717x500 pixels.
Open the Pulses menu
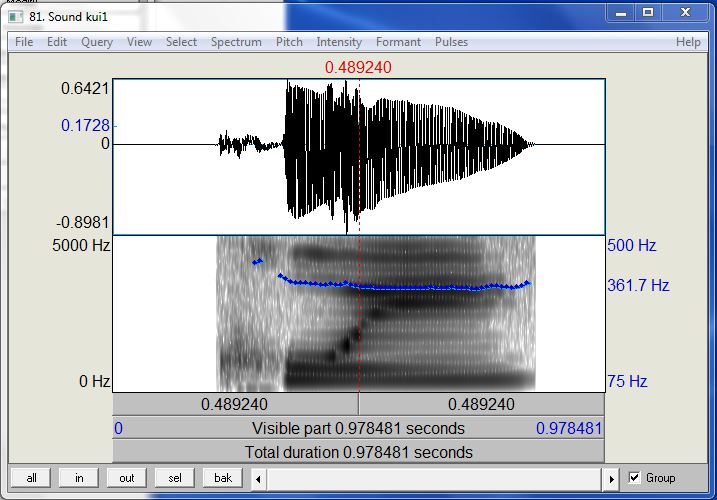coord(451,42)
